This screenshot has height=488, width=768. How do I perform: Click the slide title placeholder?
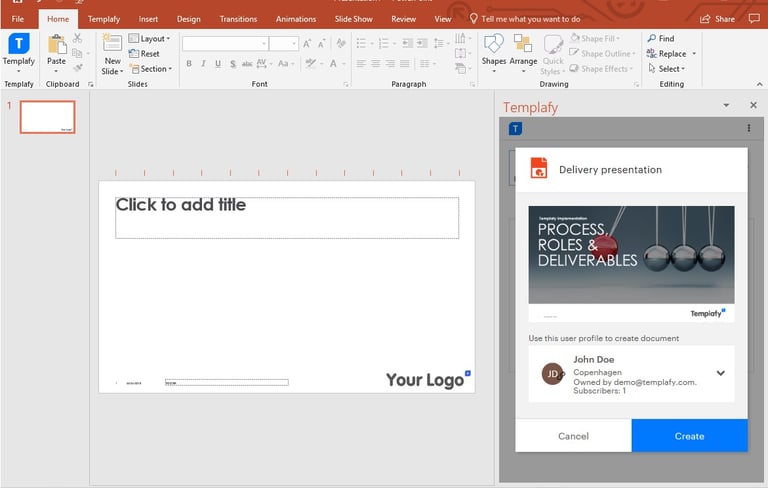click(287, 218)
